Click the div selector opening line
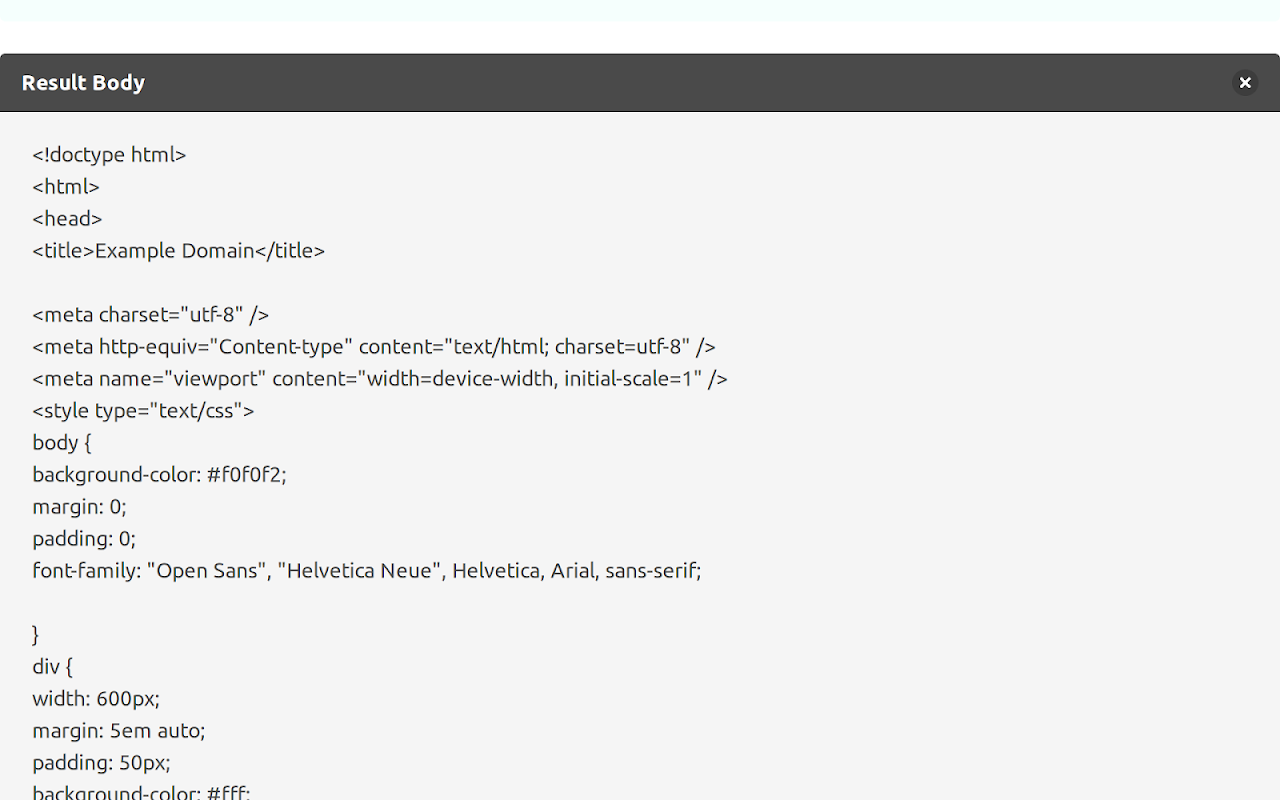The width and height of the screenshot is (1280, 800). 53,666
